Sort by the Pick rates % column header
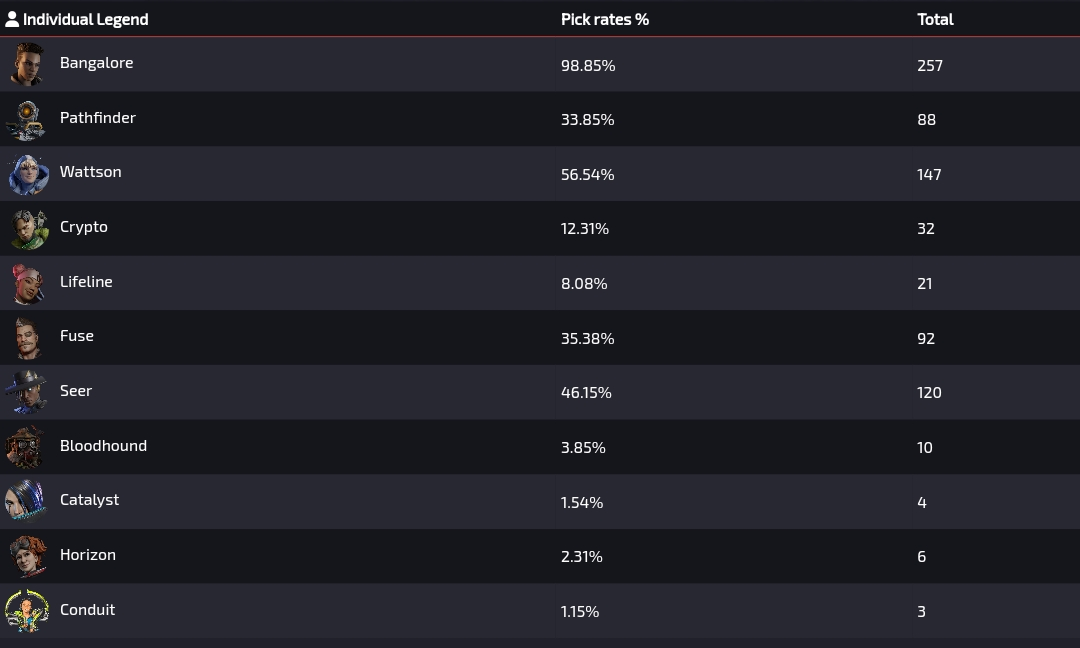The image size is (1080, 648). coord(605,19)
